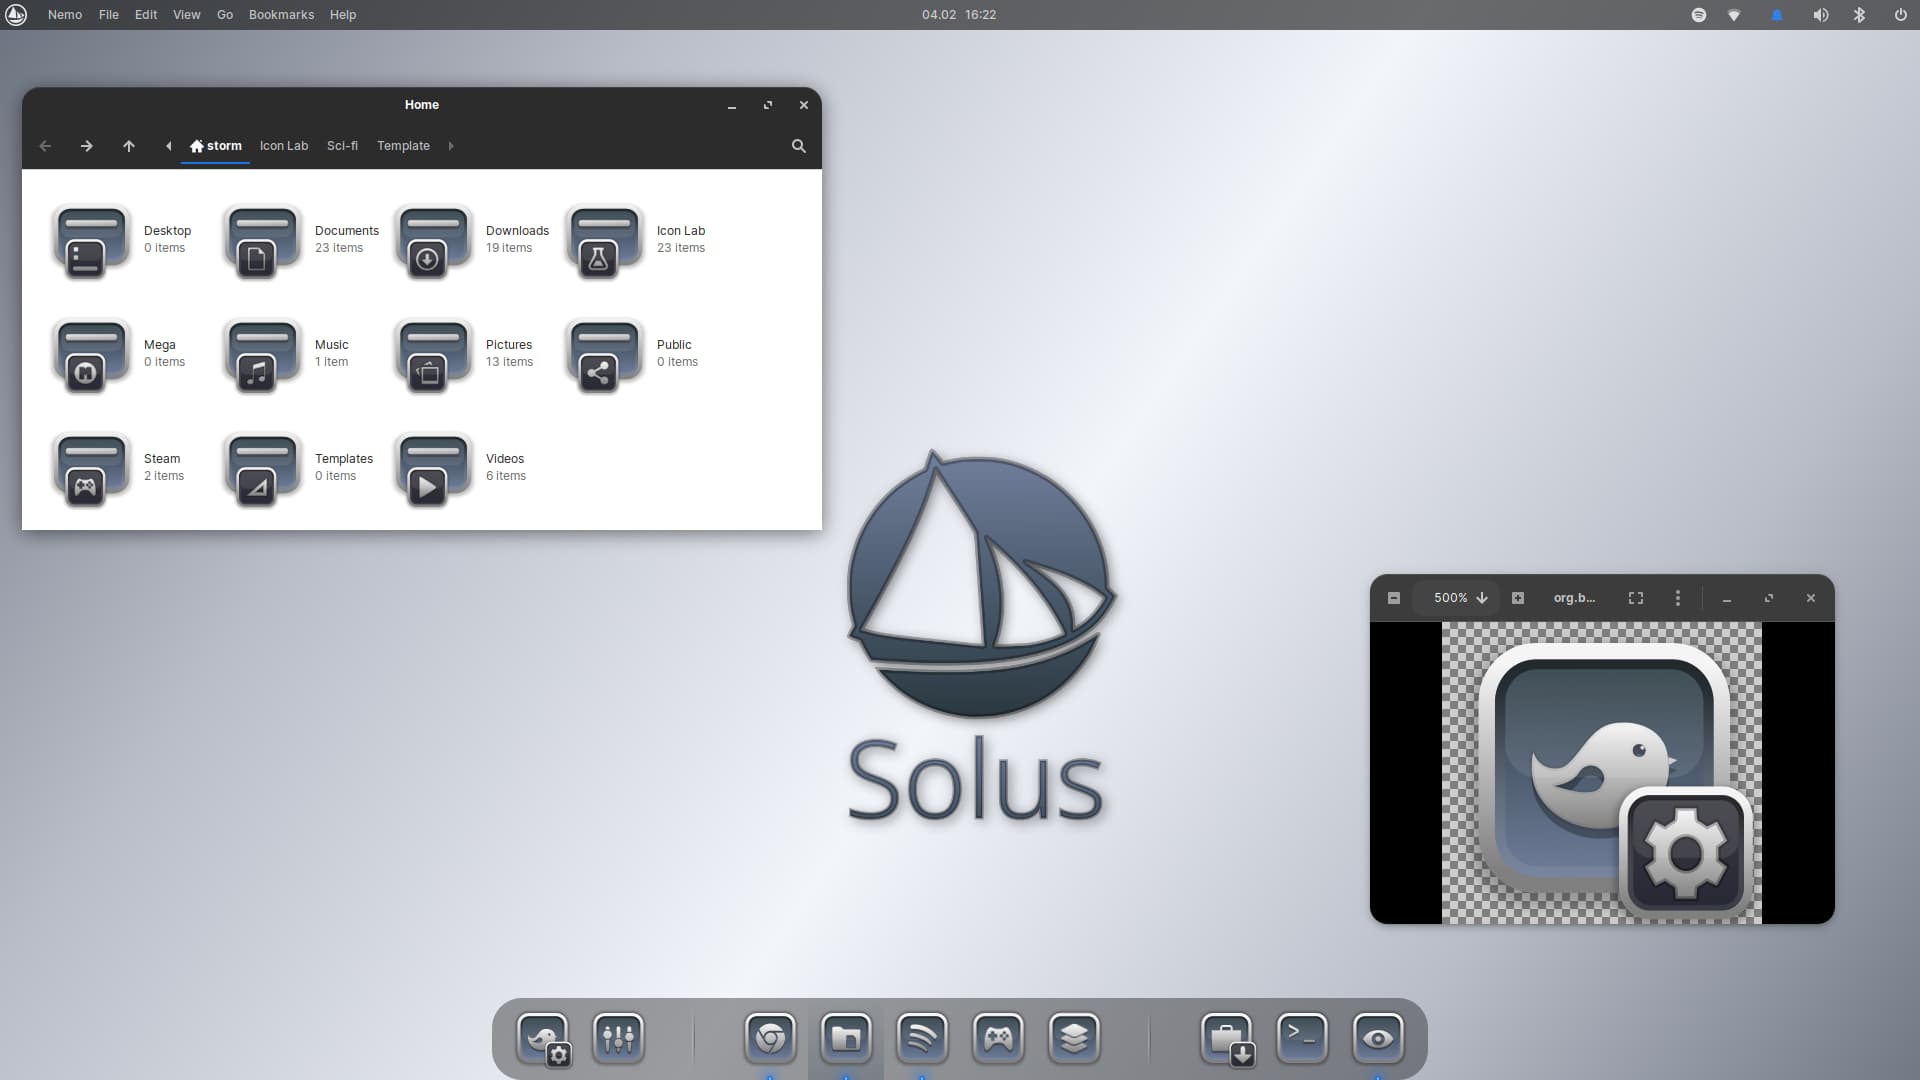This screenshot has height=1080, width=1920.
Task: Click the '13 items' label under Pictures
Action: (510, 362)
